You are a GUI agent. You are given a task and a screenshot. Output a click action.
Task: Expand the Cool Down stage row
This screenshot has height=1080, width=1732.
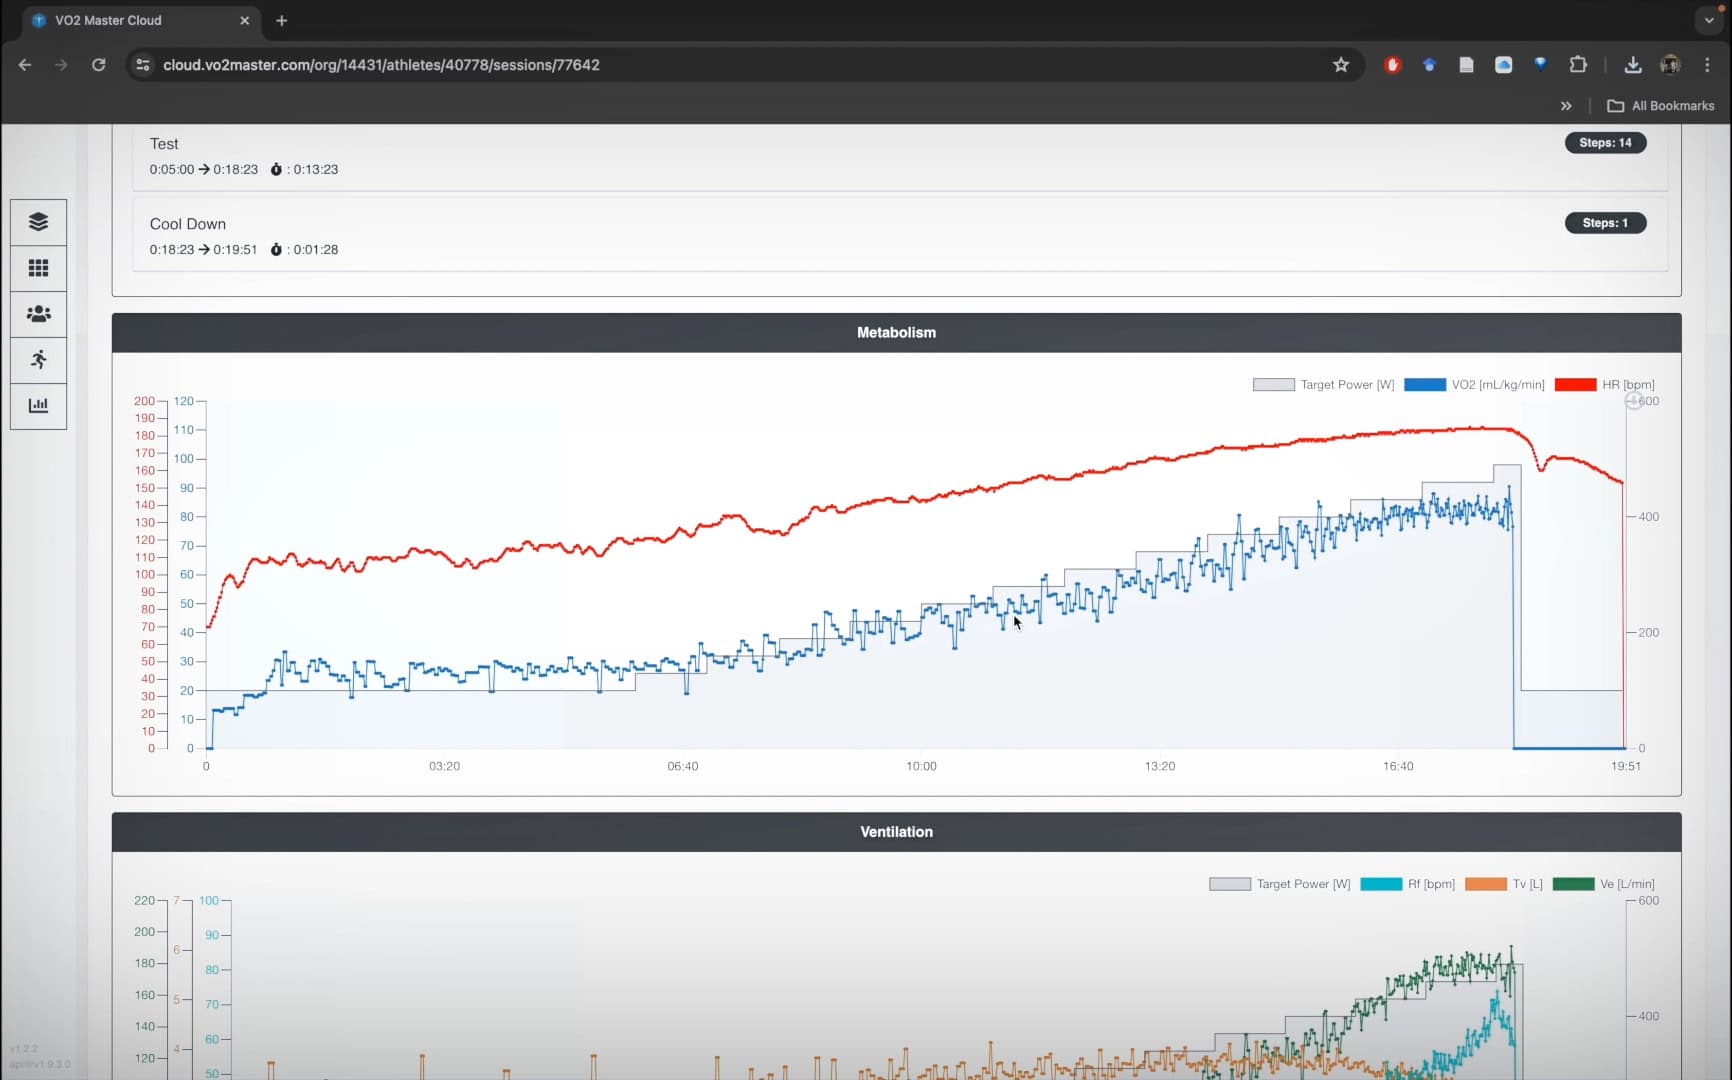(900, 235)
